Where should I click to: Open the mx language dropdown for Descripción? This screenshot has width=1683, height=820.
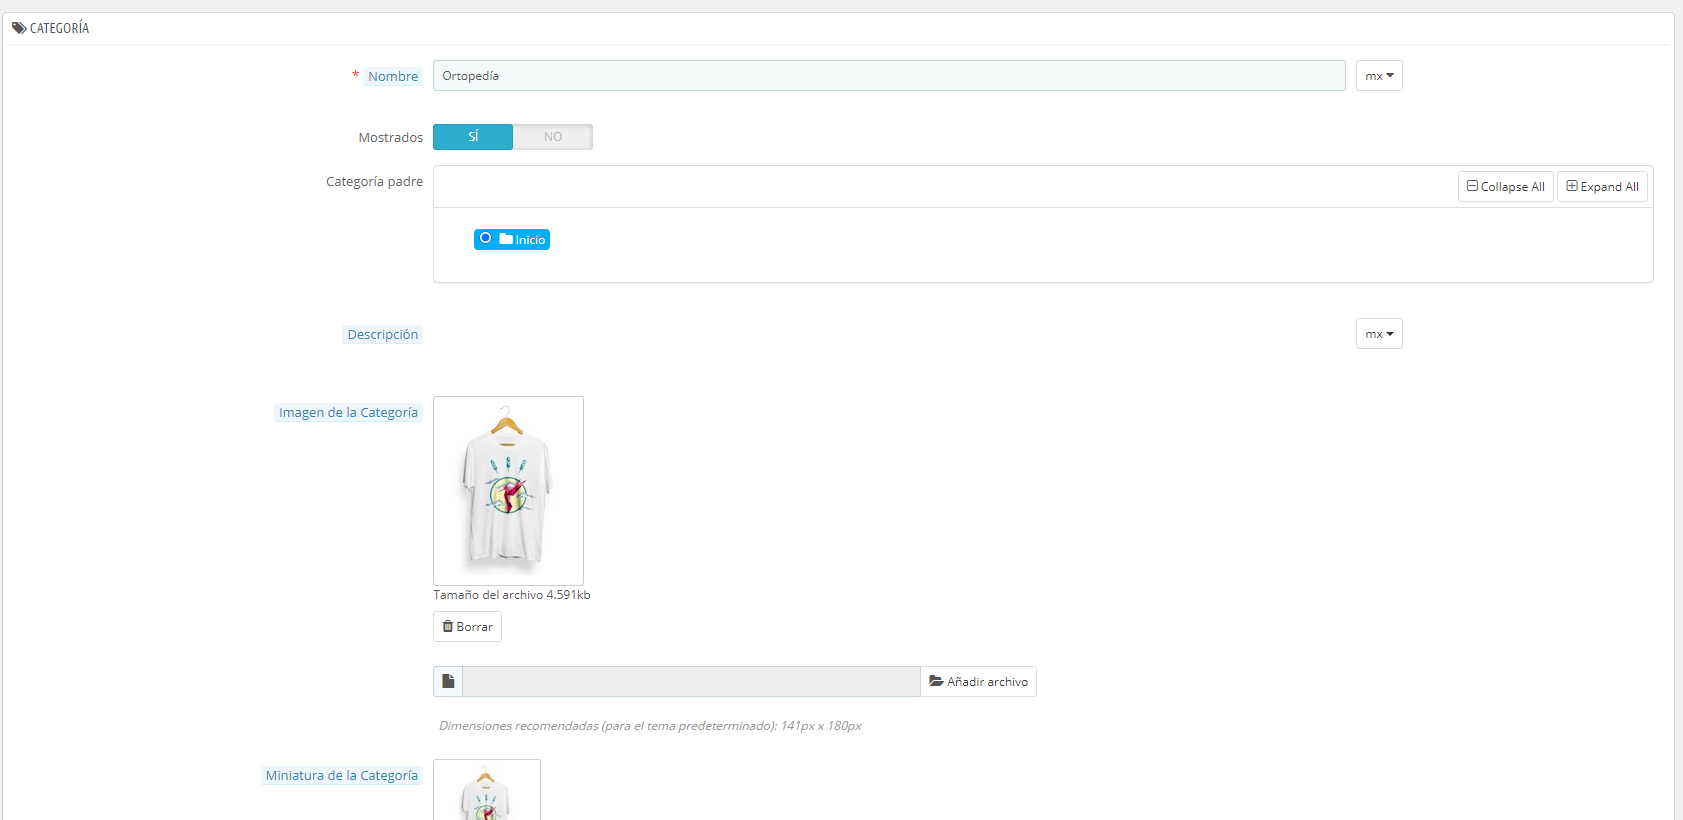(1379, 334)
